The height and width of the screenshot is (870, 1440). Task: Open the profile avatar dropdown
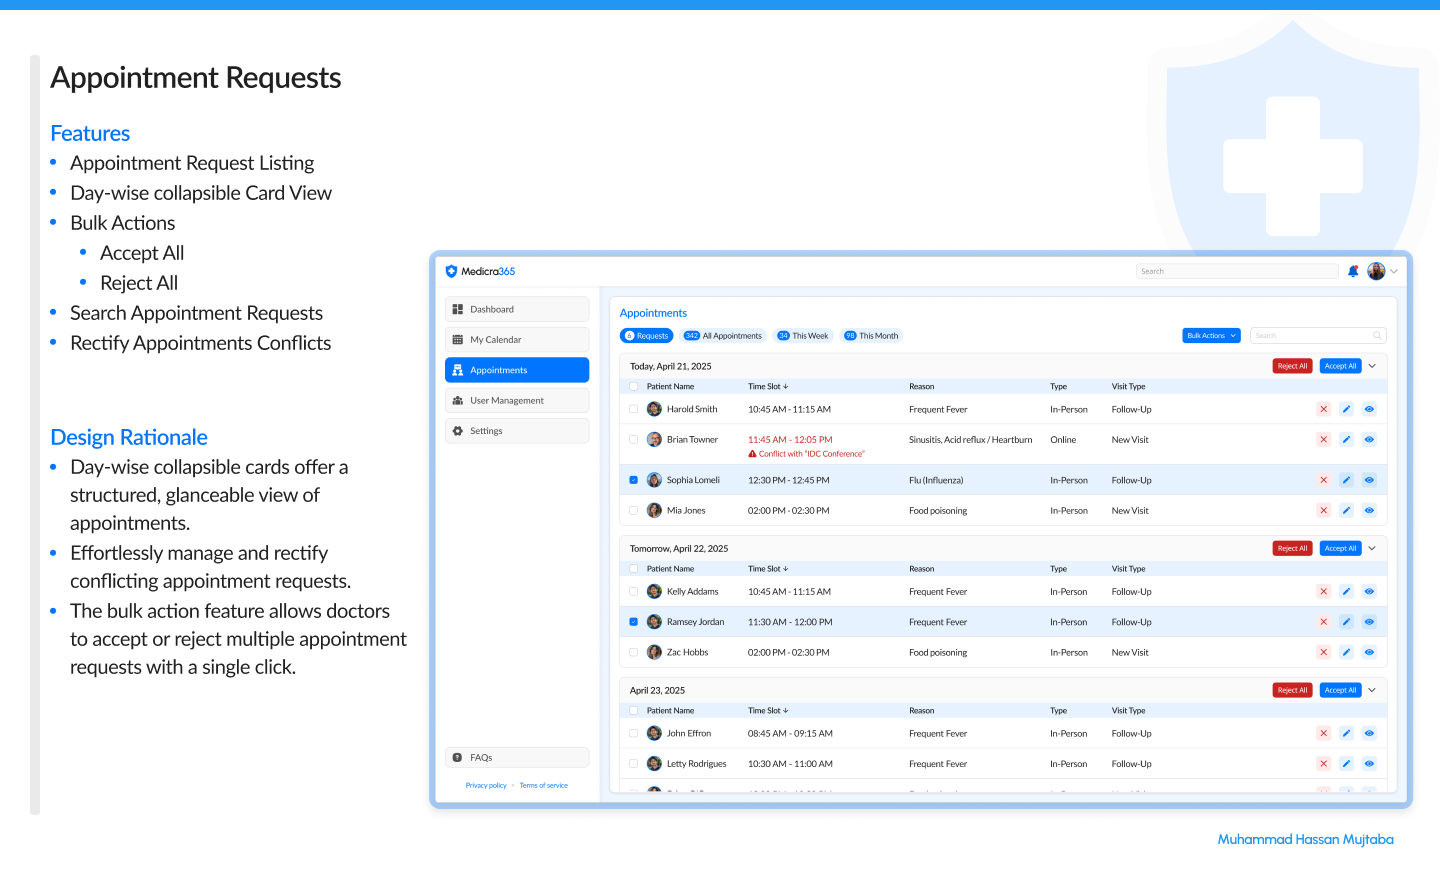1377,270
